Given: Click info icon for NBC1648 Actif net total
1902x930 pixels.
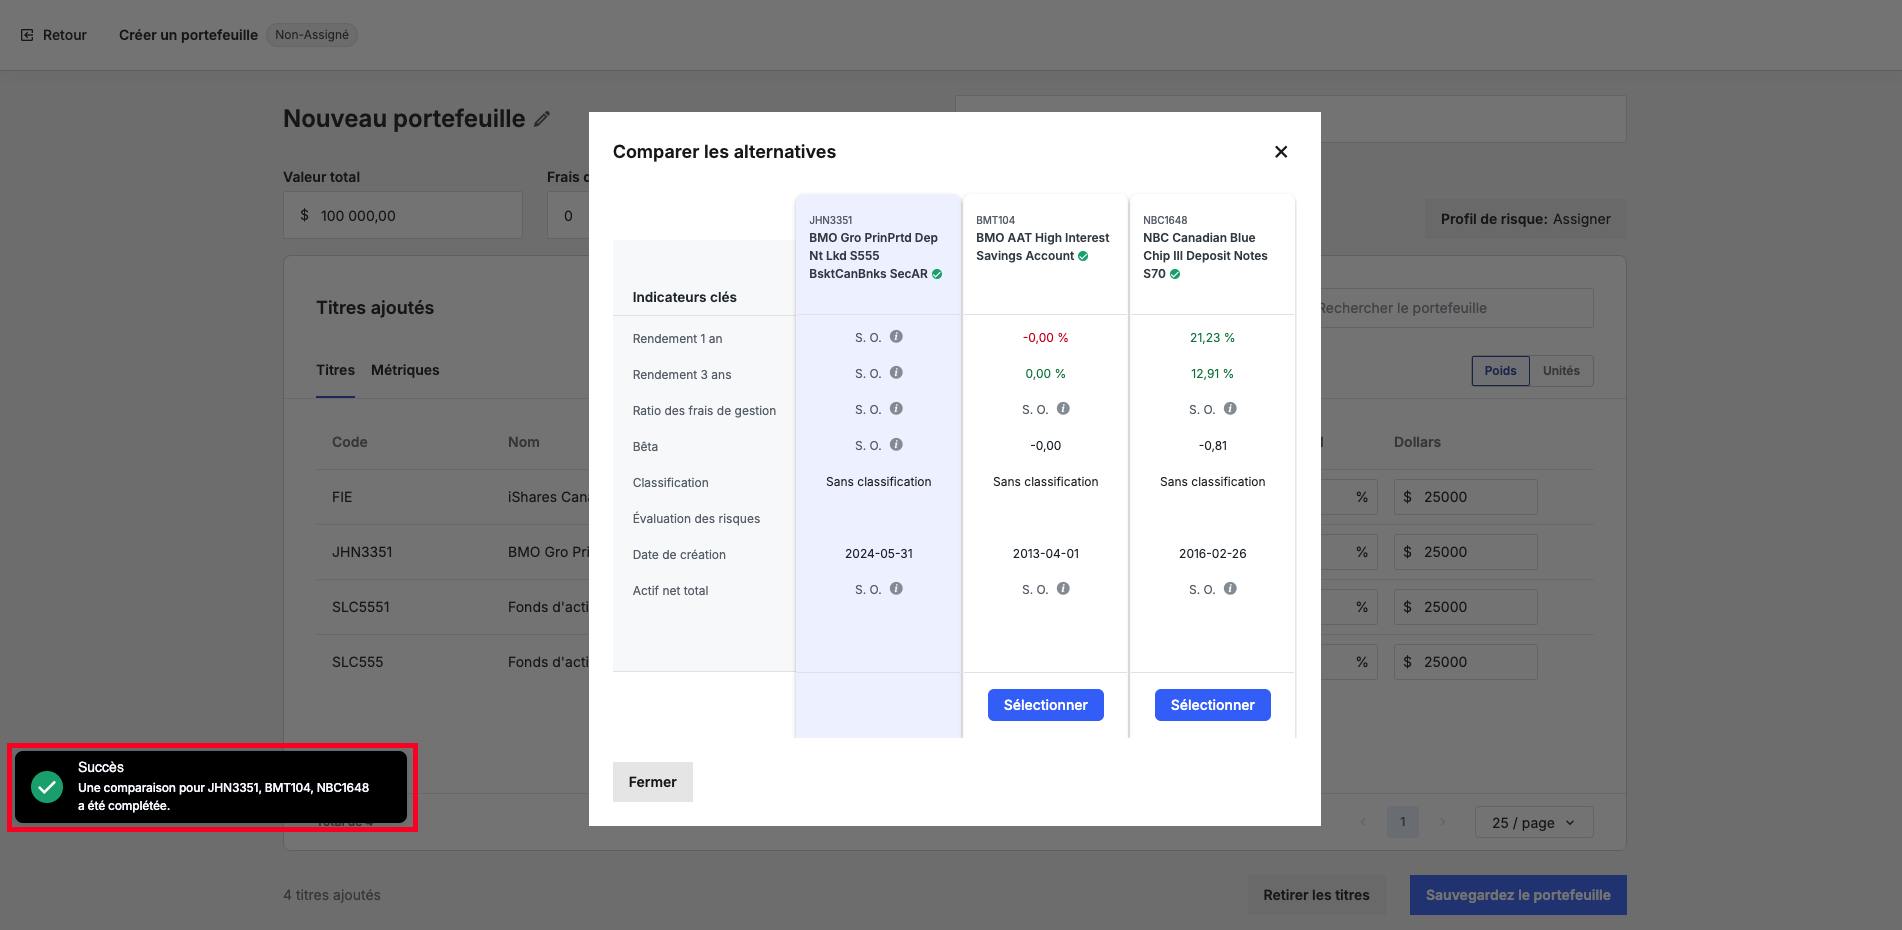Looking at the screenshot, I should (1230, 589).
